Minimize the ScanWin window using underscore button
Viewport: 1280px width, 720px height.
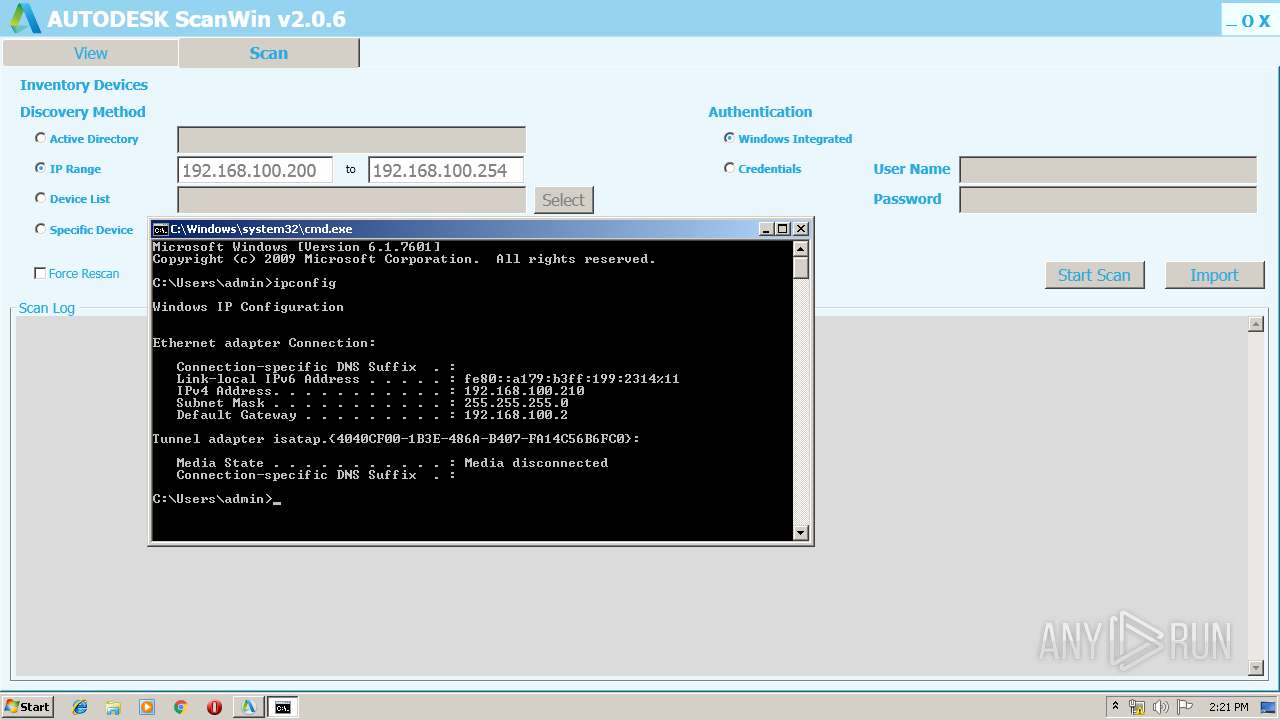pos(1232,21)
